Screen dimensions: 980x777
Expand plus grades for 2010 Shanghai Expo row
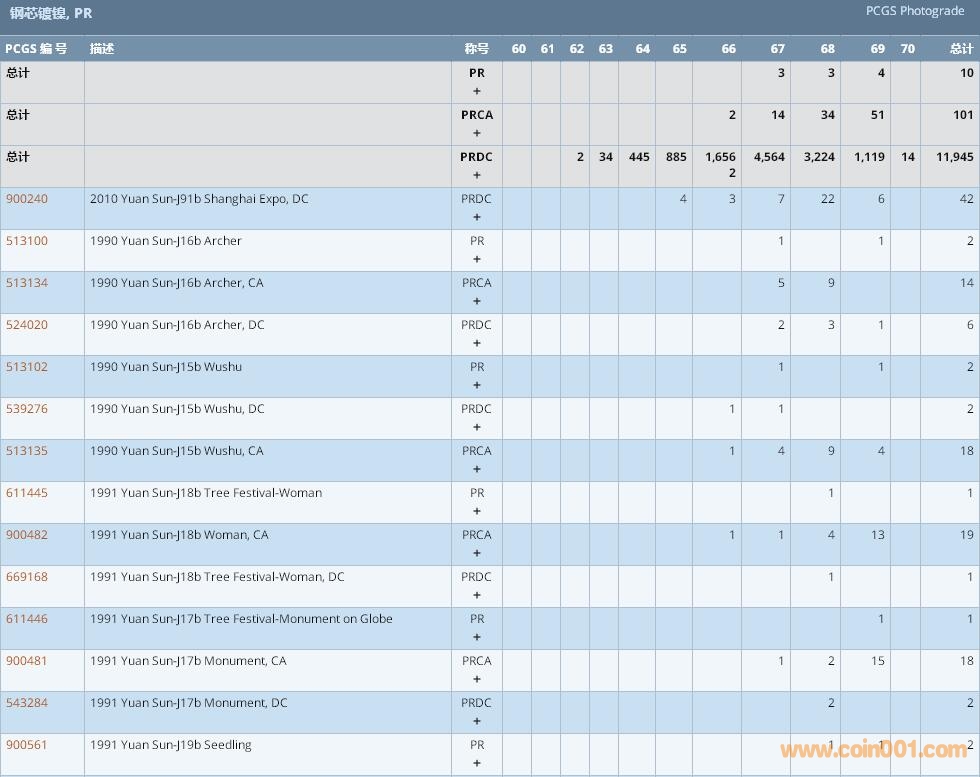coord(477,217)
